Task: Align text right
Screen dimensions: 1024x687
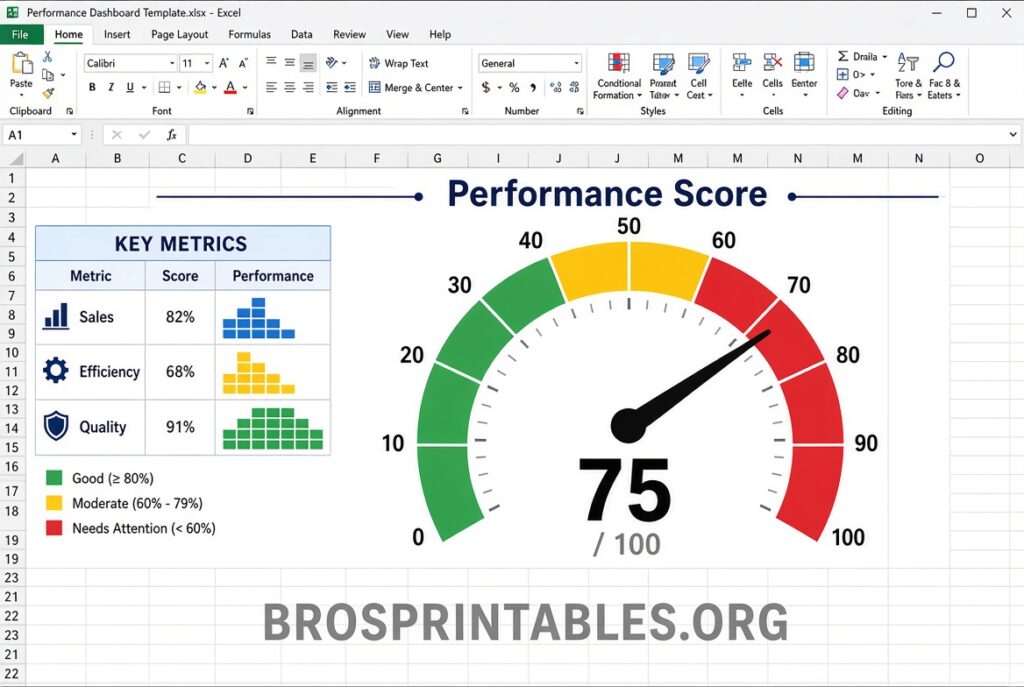Action: tap(308, 87)
